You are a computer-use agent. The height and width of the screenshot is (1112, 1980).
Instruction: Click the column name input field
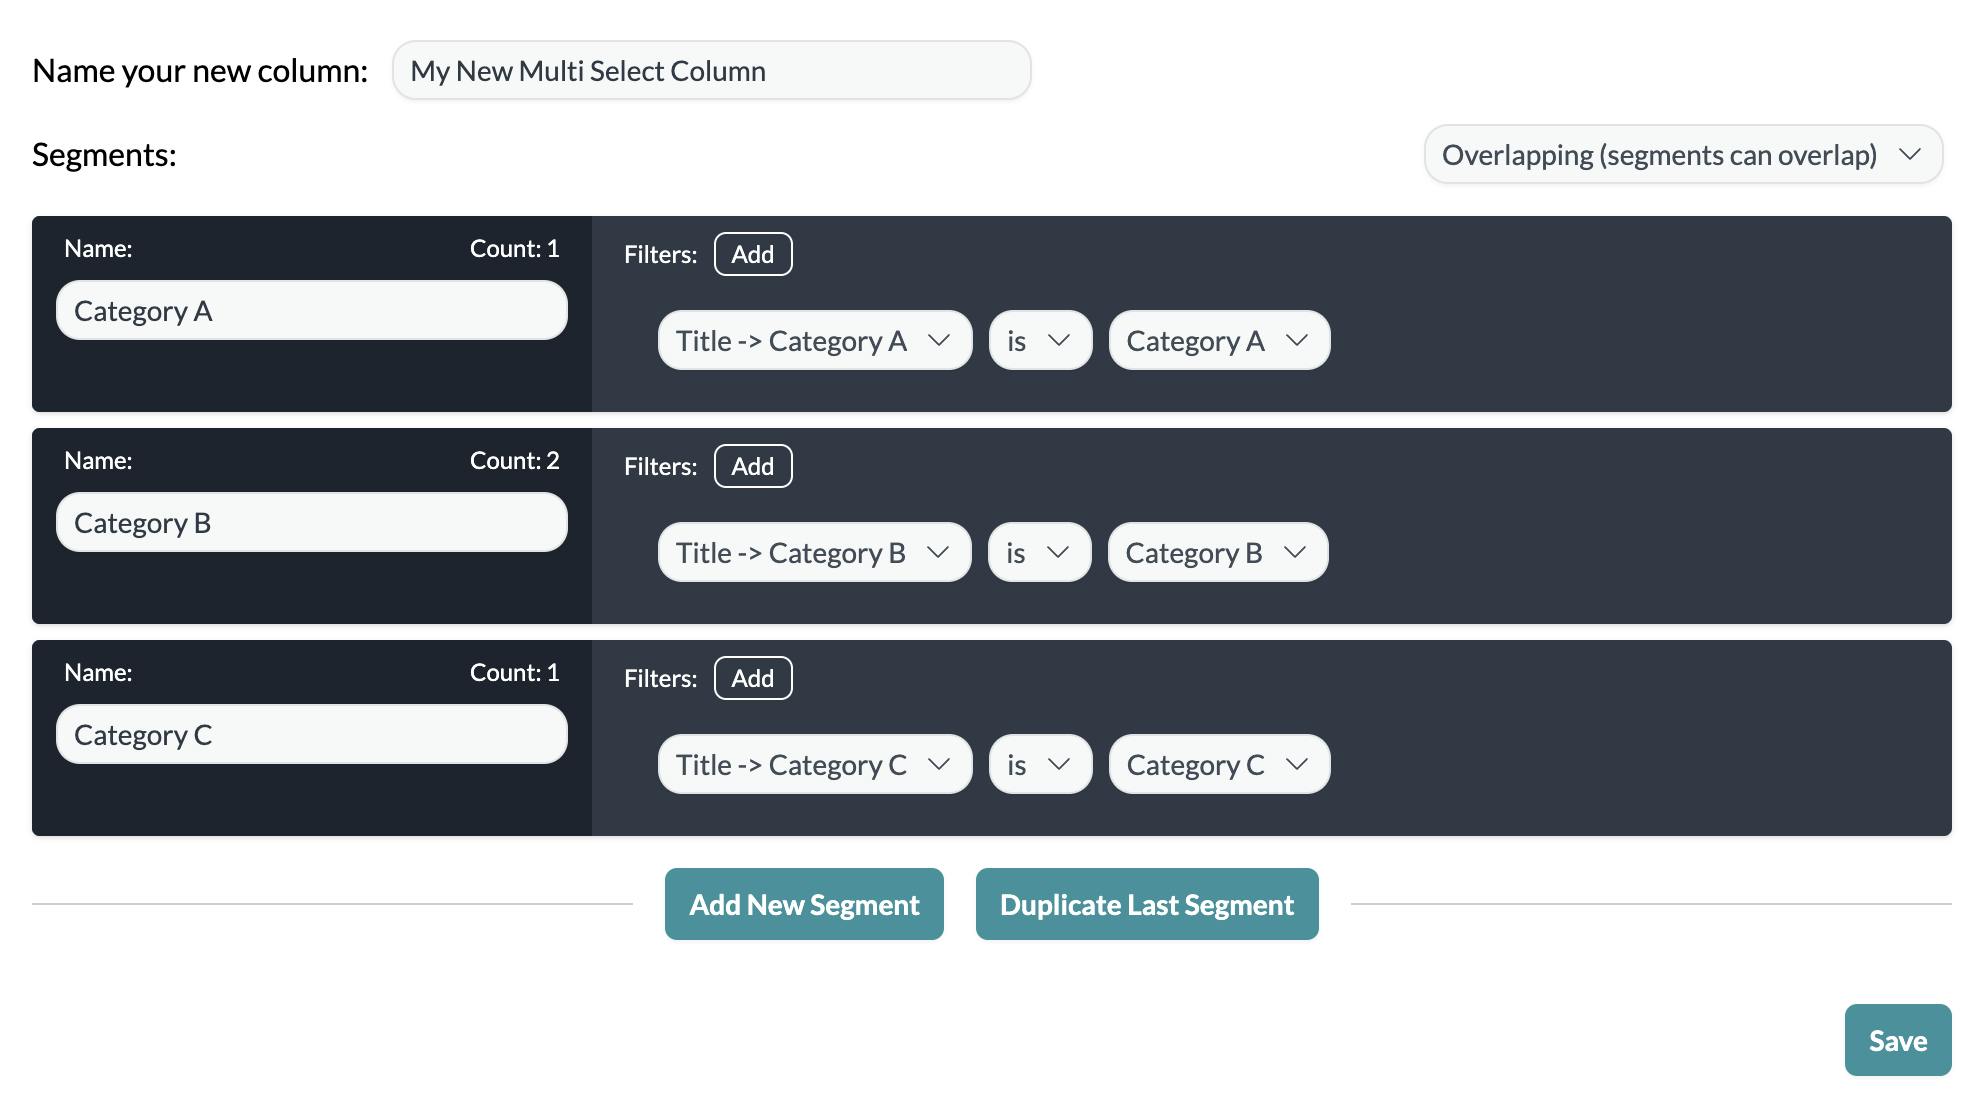pyautogui.click(x=710, y=70)
